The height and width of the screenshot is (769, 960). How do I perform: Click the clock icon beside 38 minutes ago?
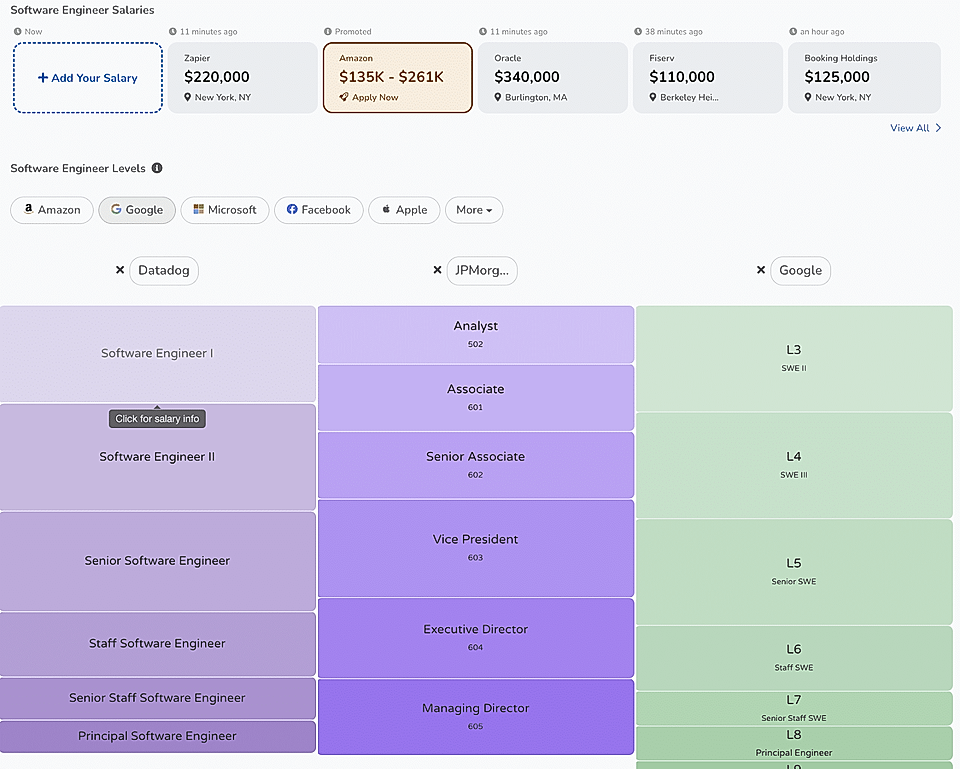coord(638,31)
